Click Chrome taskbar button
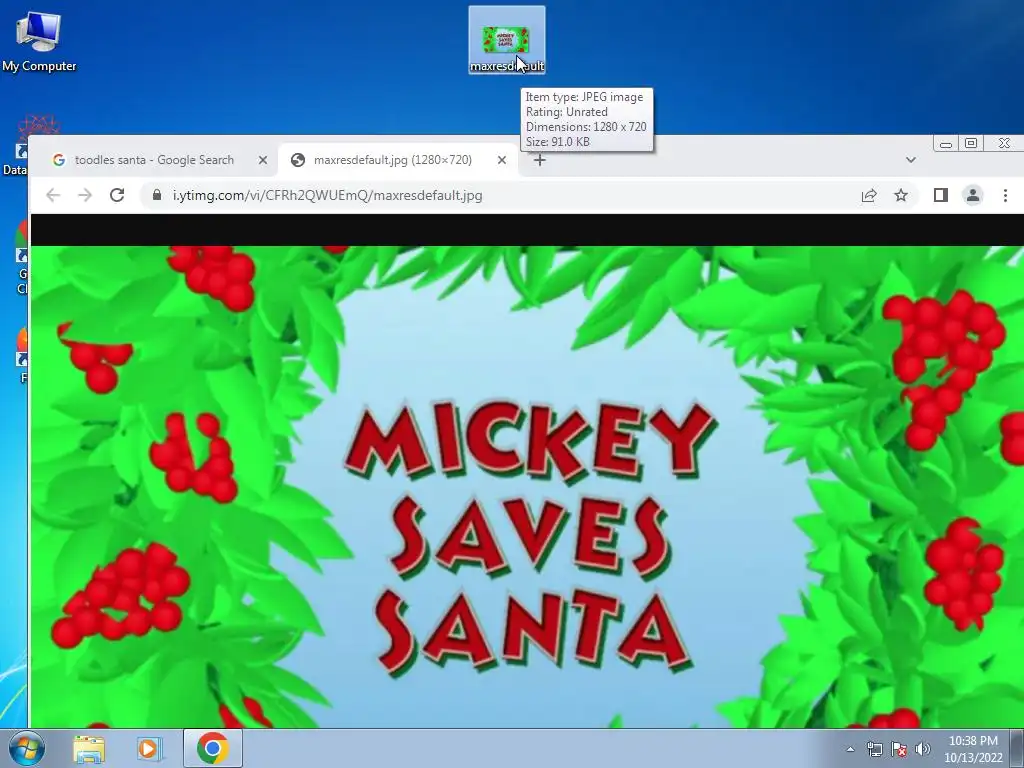The height and width of the screenshot is (768, 1024). click(212, 748)
